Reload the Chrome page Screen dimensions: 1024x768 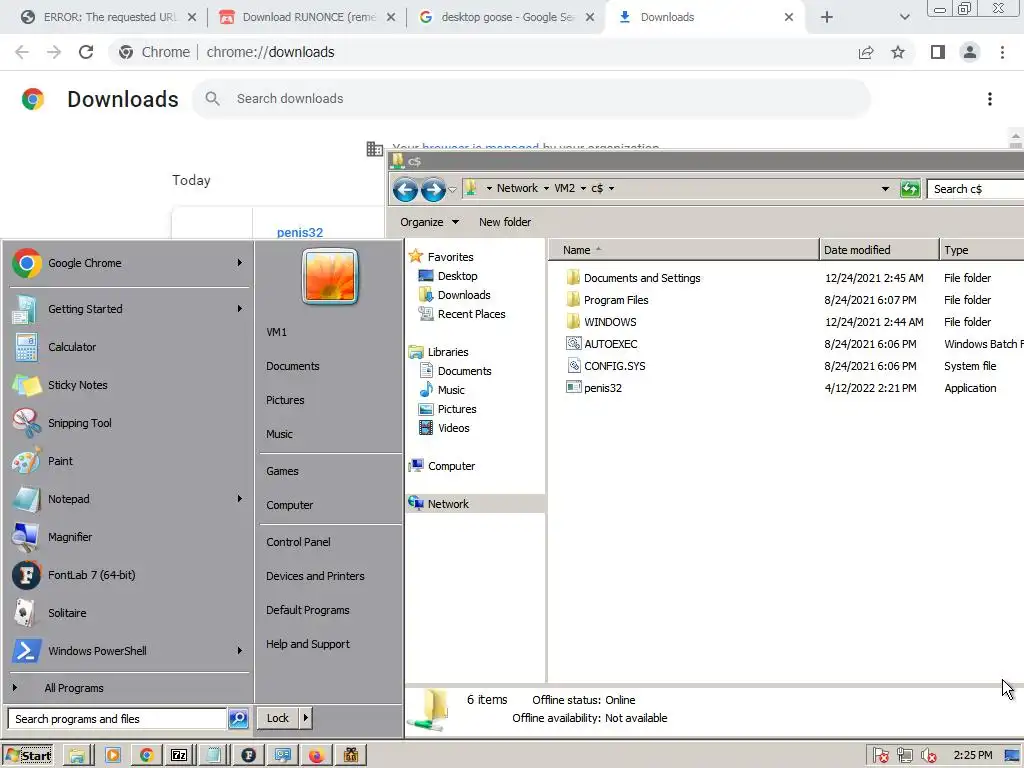(86, 52)
